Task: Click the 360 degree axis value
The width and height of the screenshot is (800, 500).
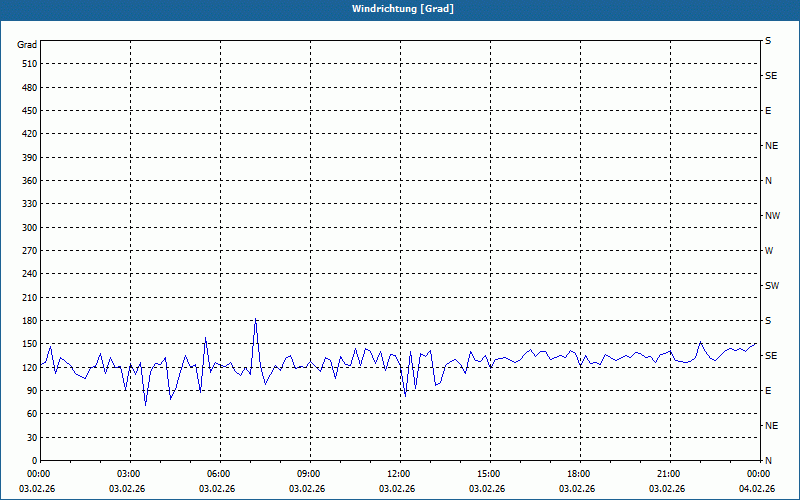Action: click(30, 181)
